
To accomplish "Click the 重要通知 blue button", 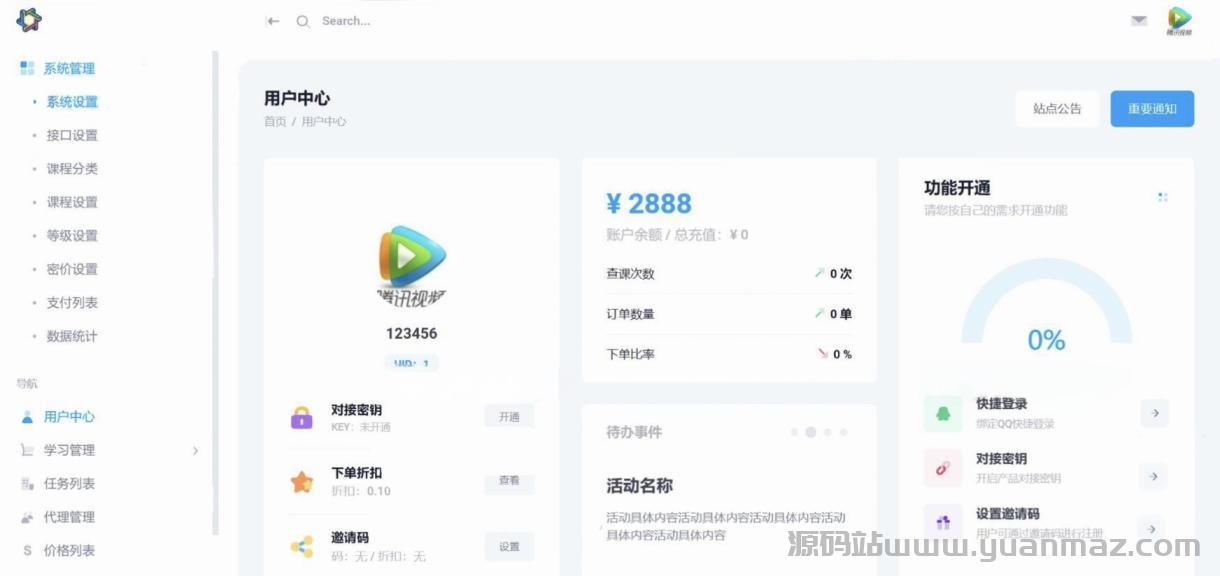I will (x=1152, y=109).
